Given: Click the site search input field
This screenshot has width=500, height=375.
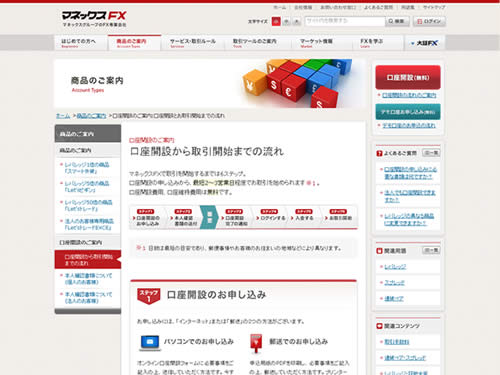Looking at the screenshot, I should pos(345,21).
